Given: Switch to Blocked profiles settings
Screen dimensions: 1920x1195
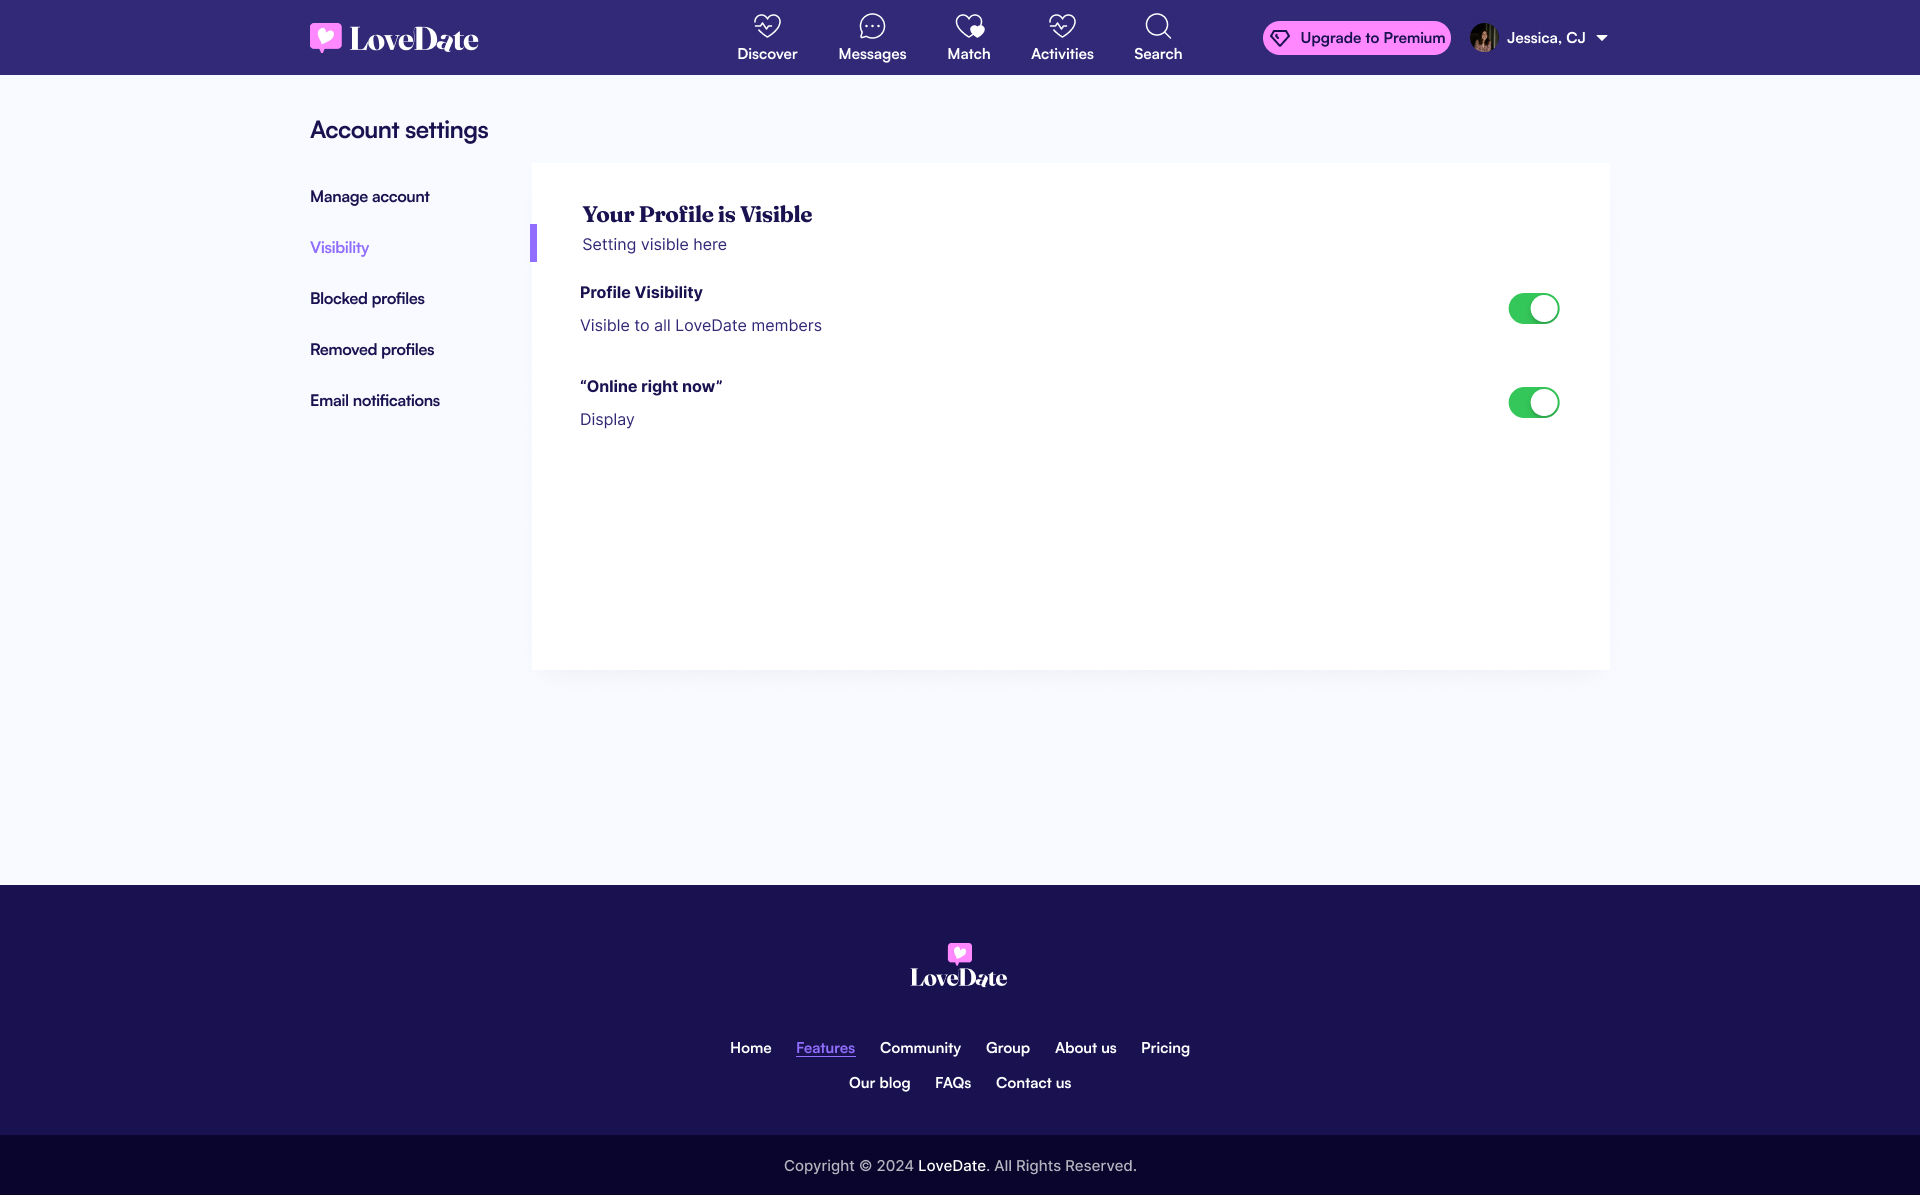Looking at the screenshot, I should pos(366,298).
